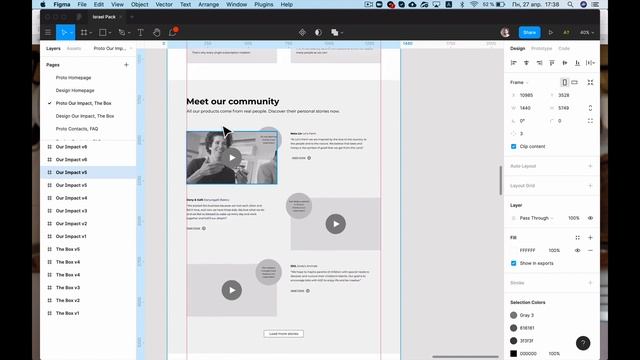640x360 pixels.
Task: Open macOS Spotlight search icon
Action: click(x=570, y=4)
